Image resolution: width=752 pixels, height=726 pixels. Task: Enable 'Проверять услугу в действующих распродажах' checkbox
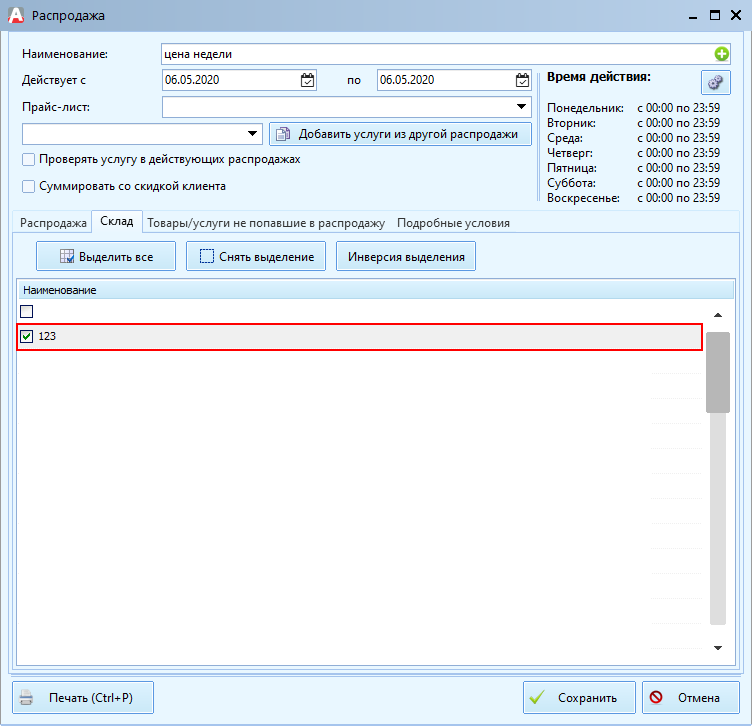pos(28,160)
